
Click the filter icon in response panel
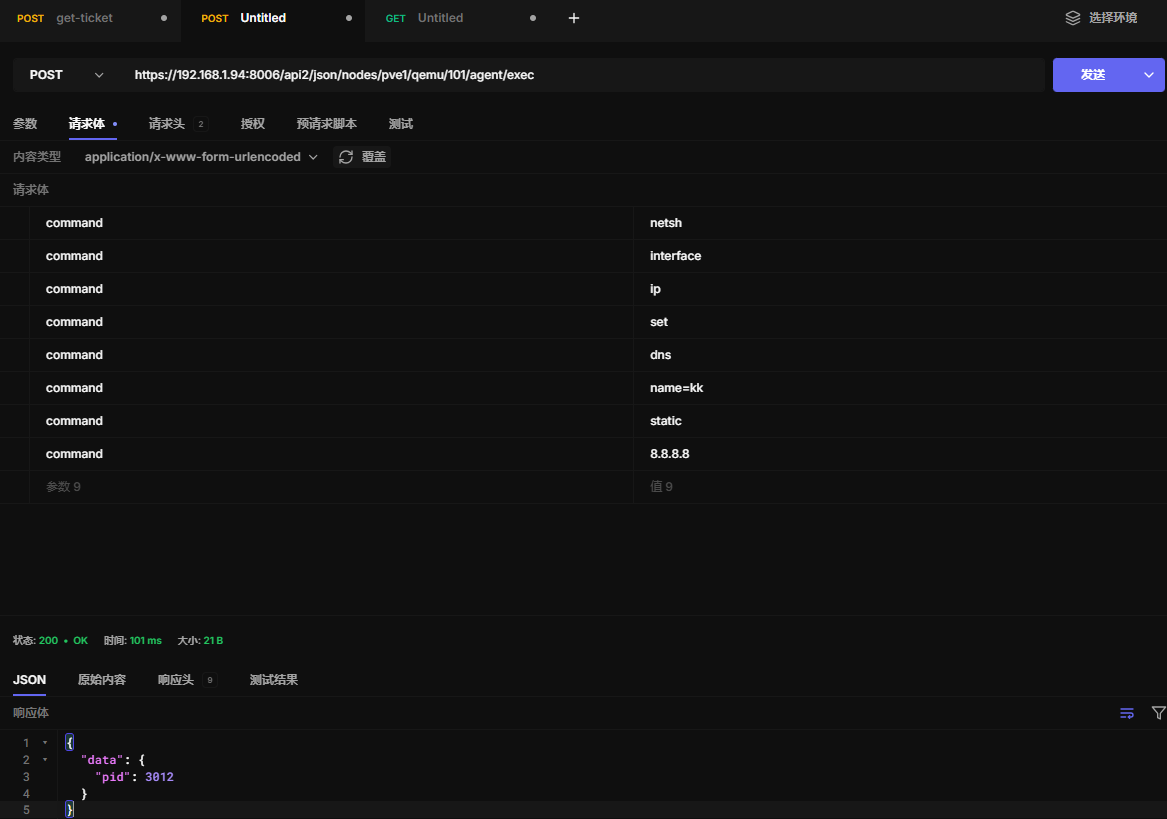pos(1158,713)
